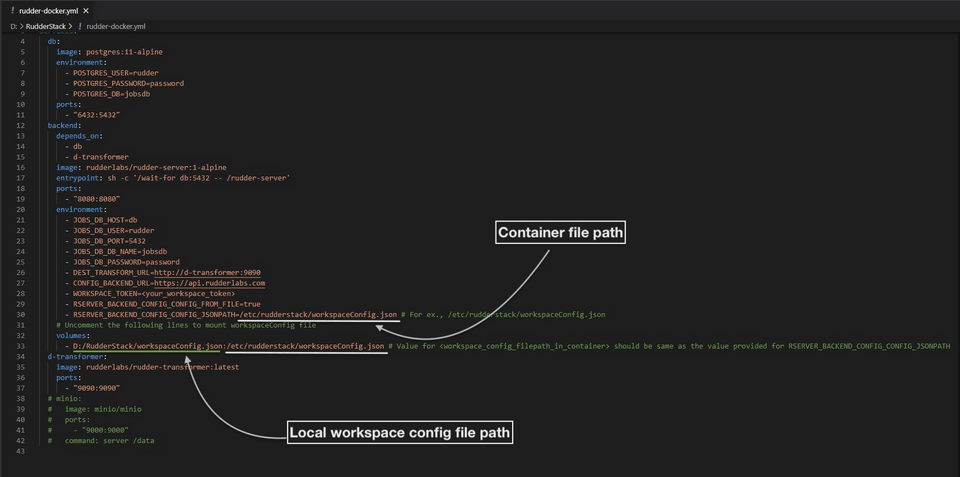Screen dimensions: 960x477
Task: Click the POSTGRES_DB=jobsdb line
Action: coord(109,94)
